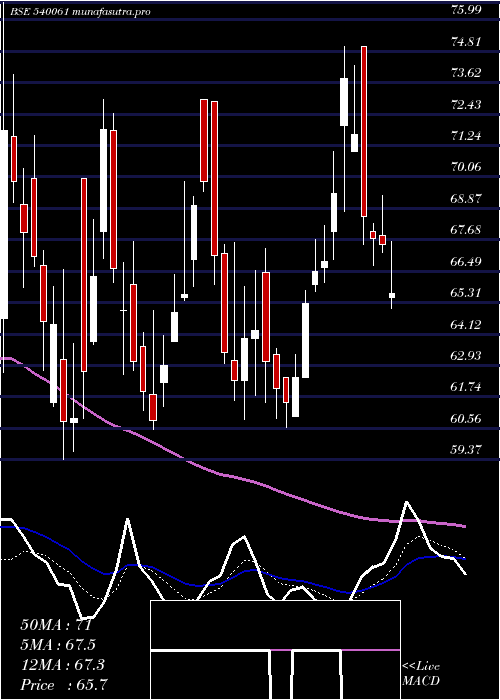Click the last small white candle near 65.31
This screenshot has height=700, width=500.
392,296
